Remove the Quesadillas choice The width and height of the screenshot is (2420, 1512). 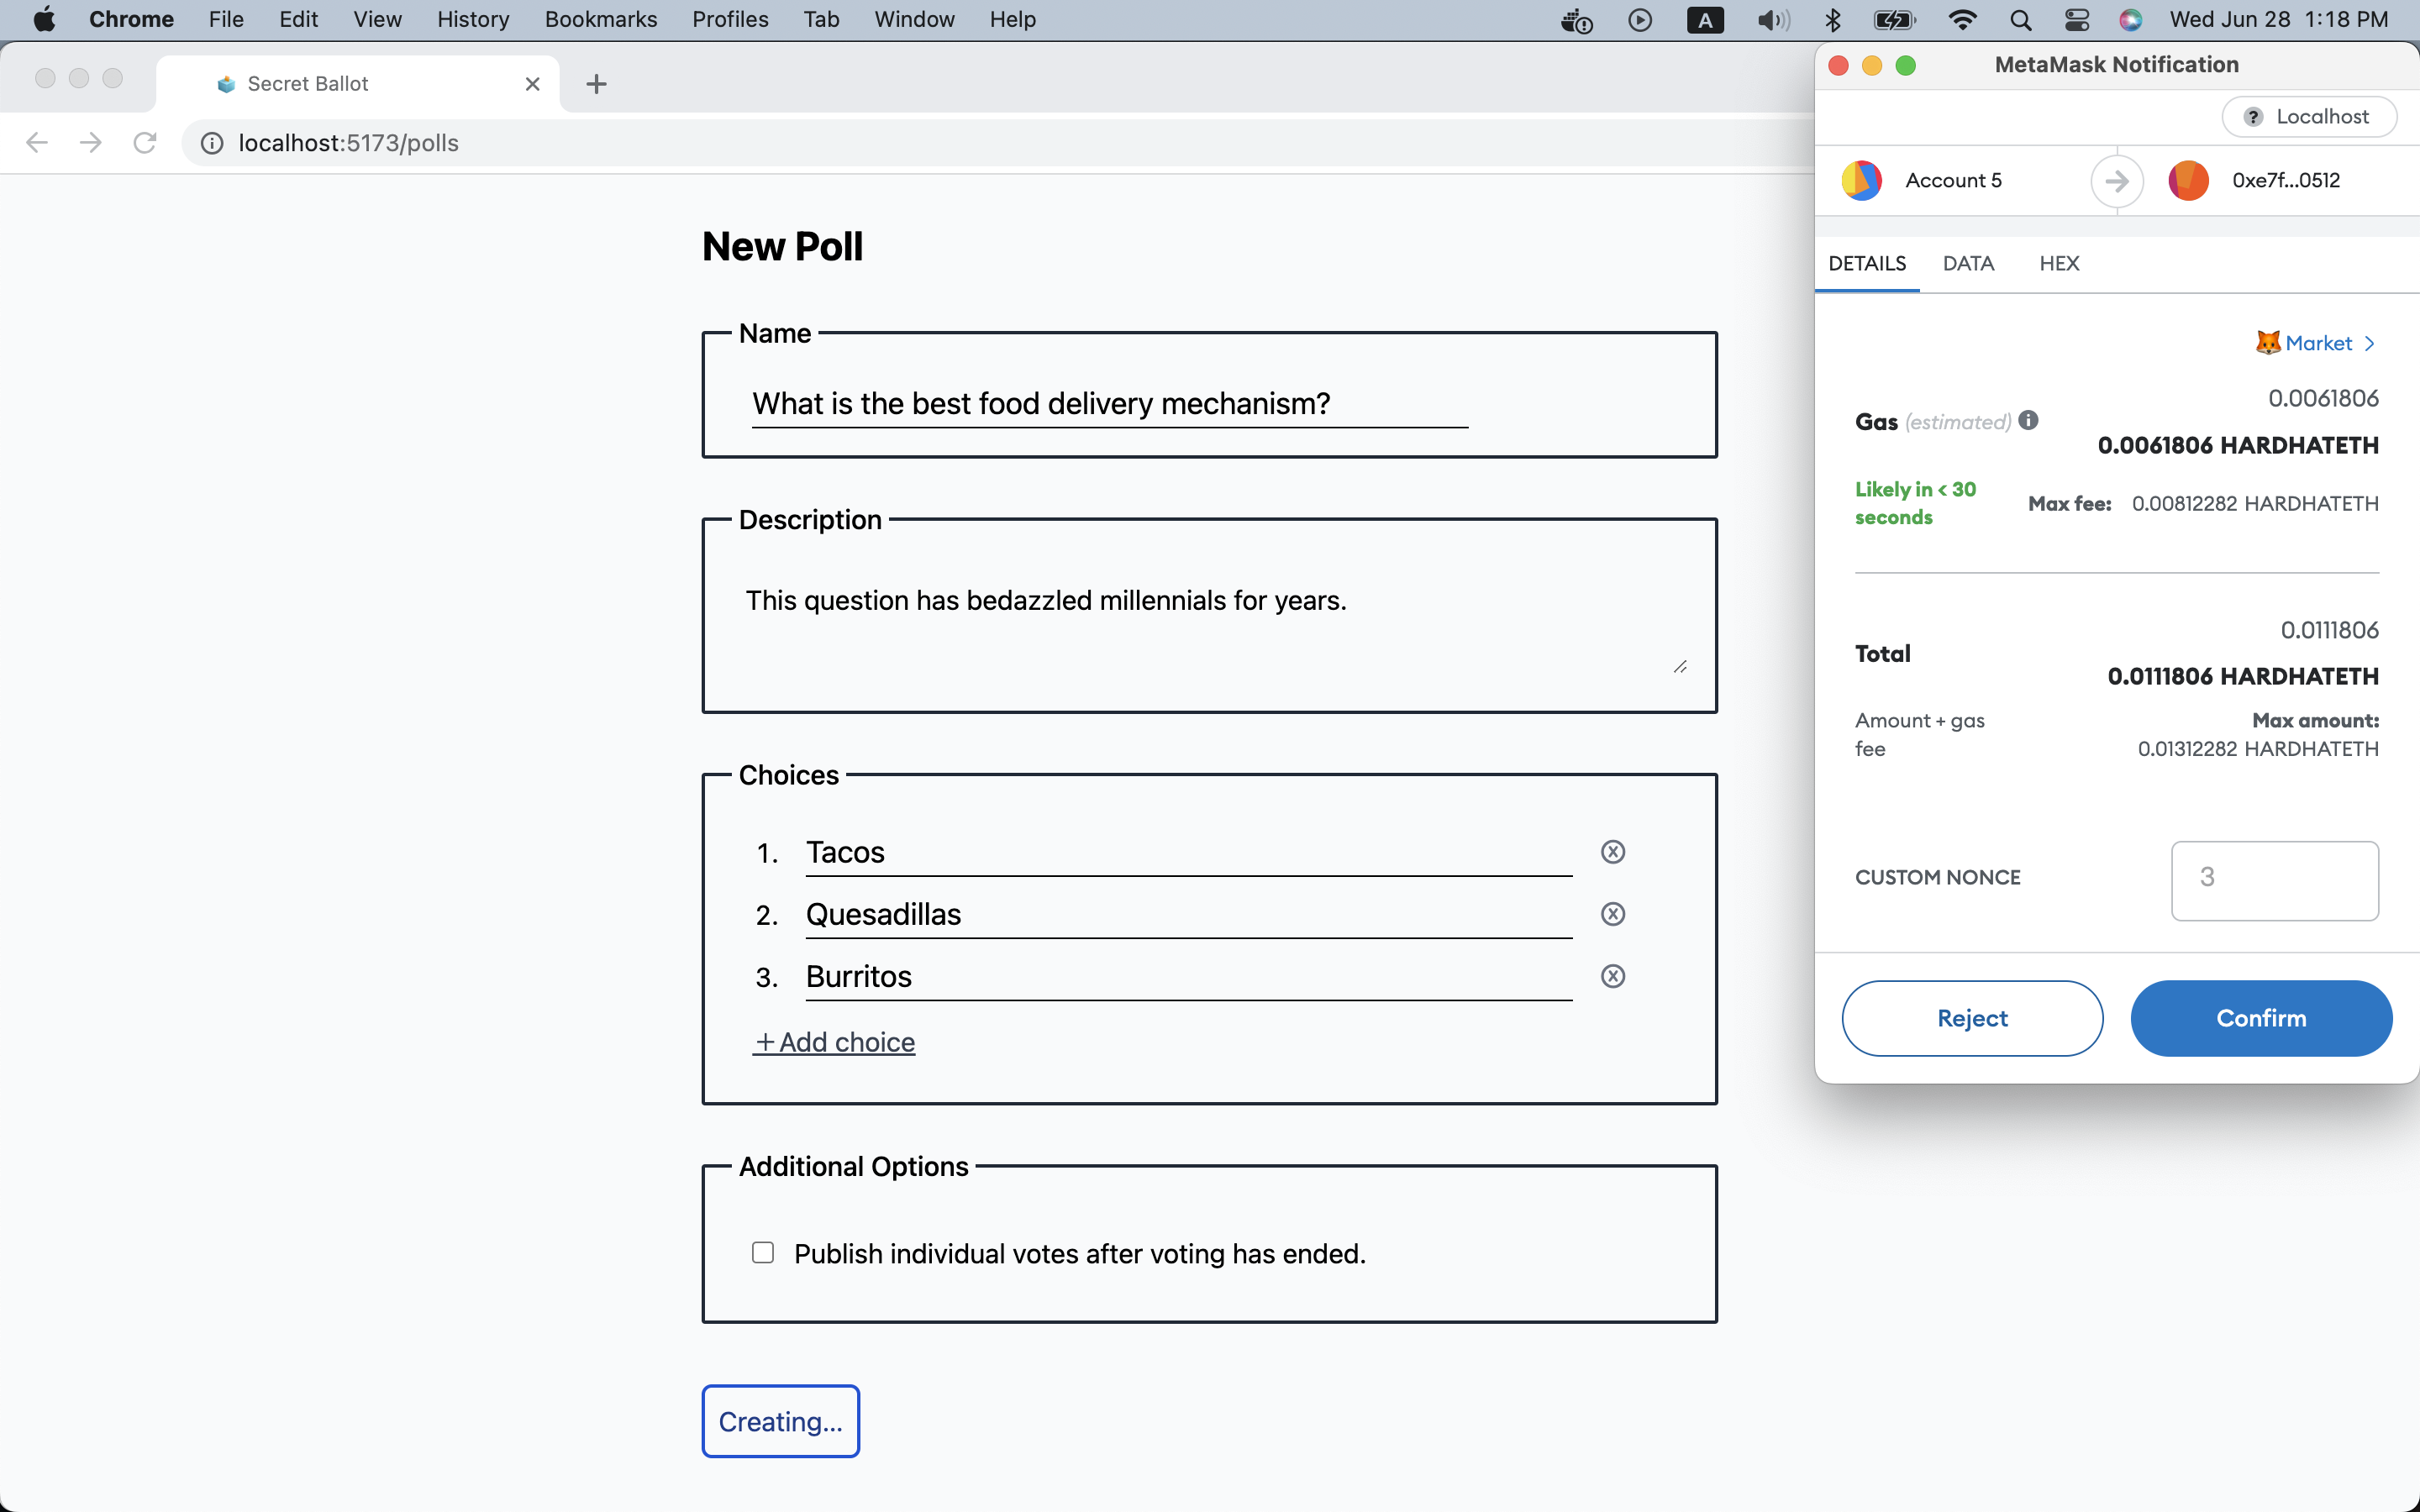point(1612,914)
